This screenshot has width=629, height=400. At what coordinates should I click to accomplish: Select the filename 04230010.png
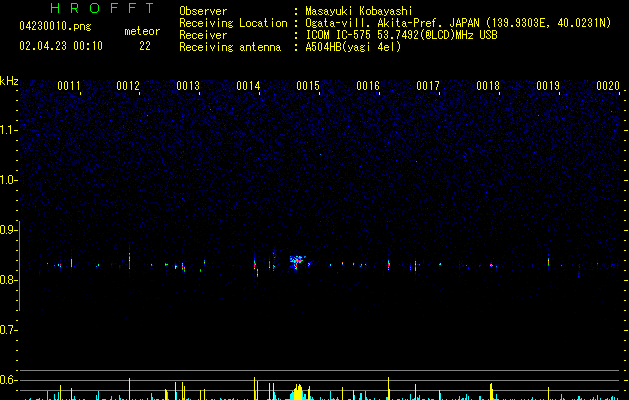55,26
